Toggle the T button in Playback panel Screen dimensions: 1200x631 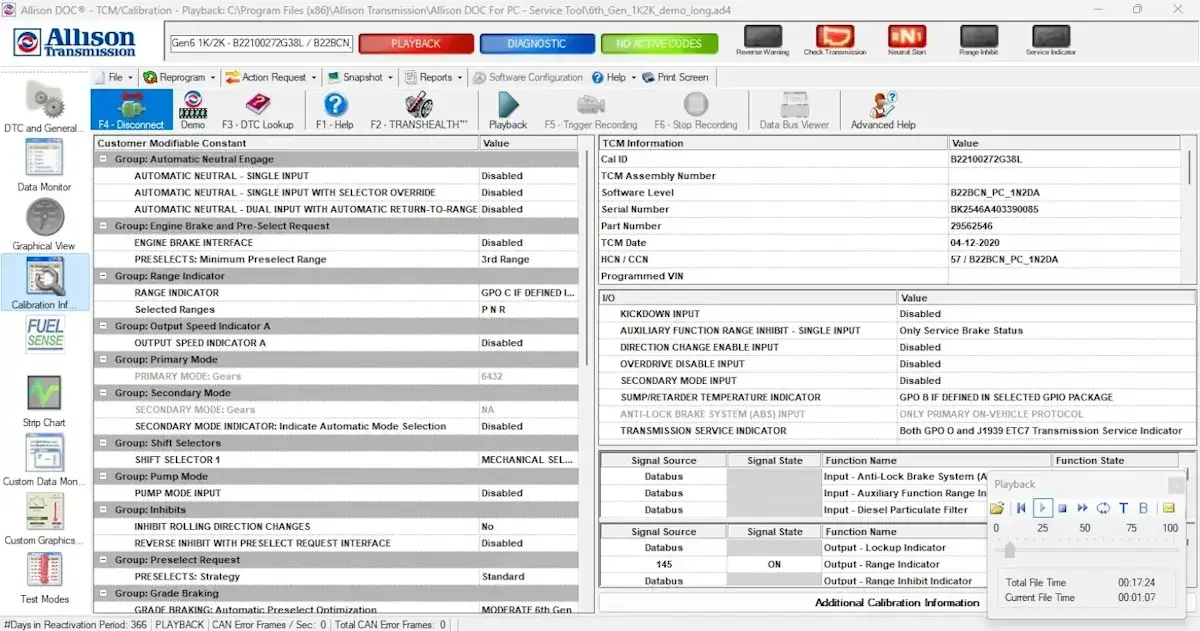[x=1123, y=508]
